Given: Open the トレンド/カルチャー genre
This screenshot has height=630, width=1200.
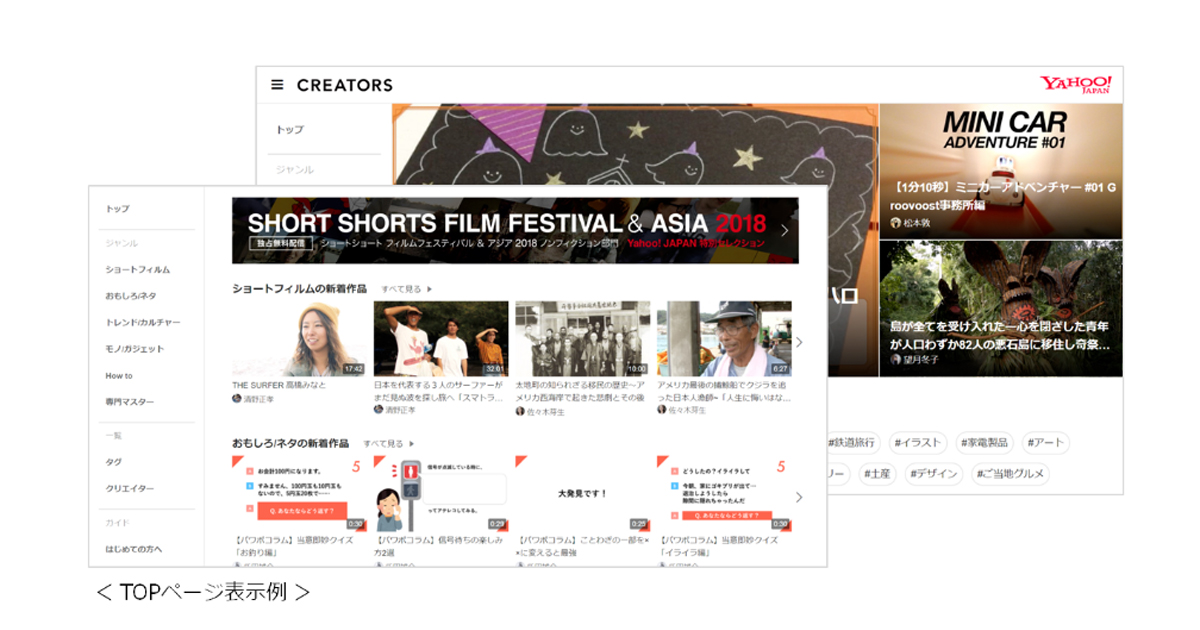Looking at the screenshot, I should click(143, 322).
